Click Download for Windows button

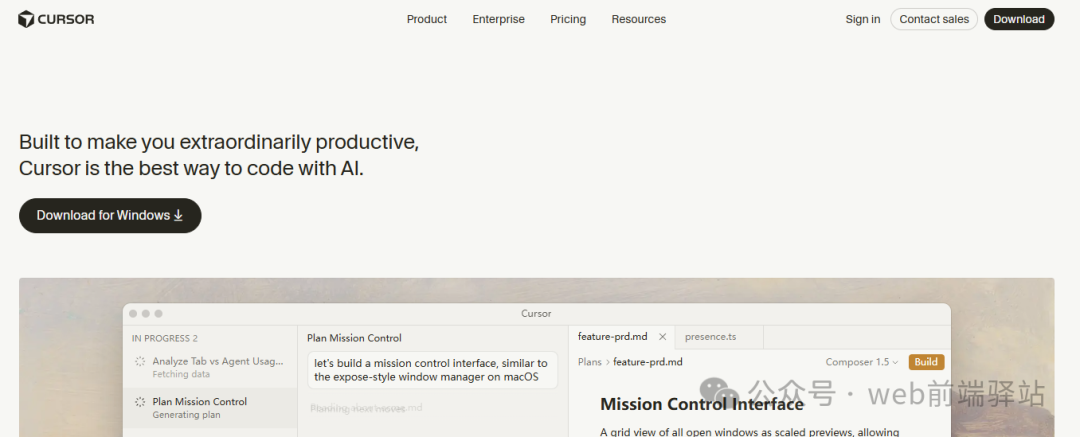pyautogui.click(x=110, y=215)
